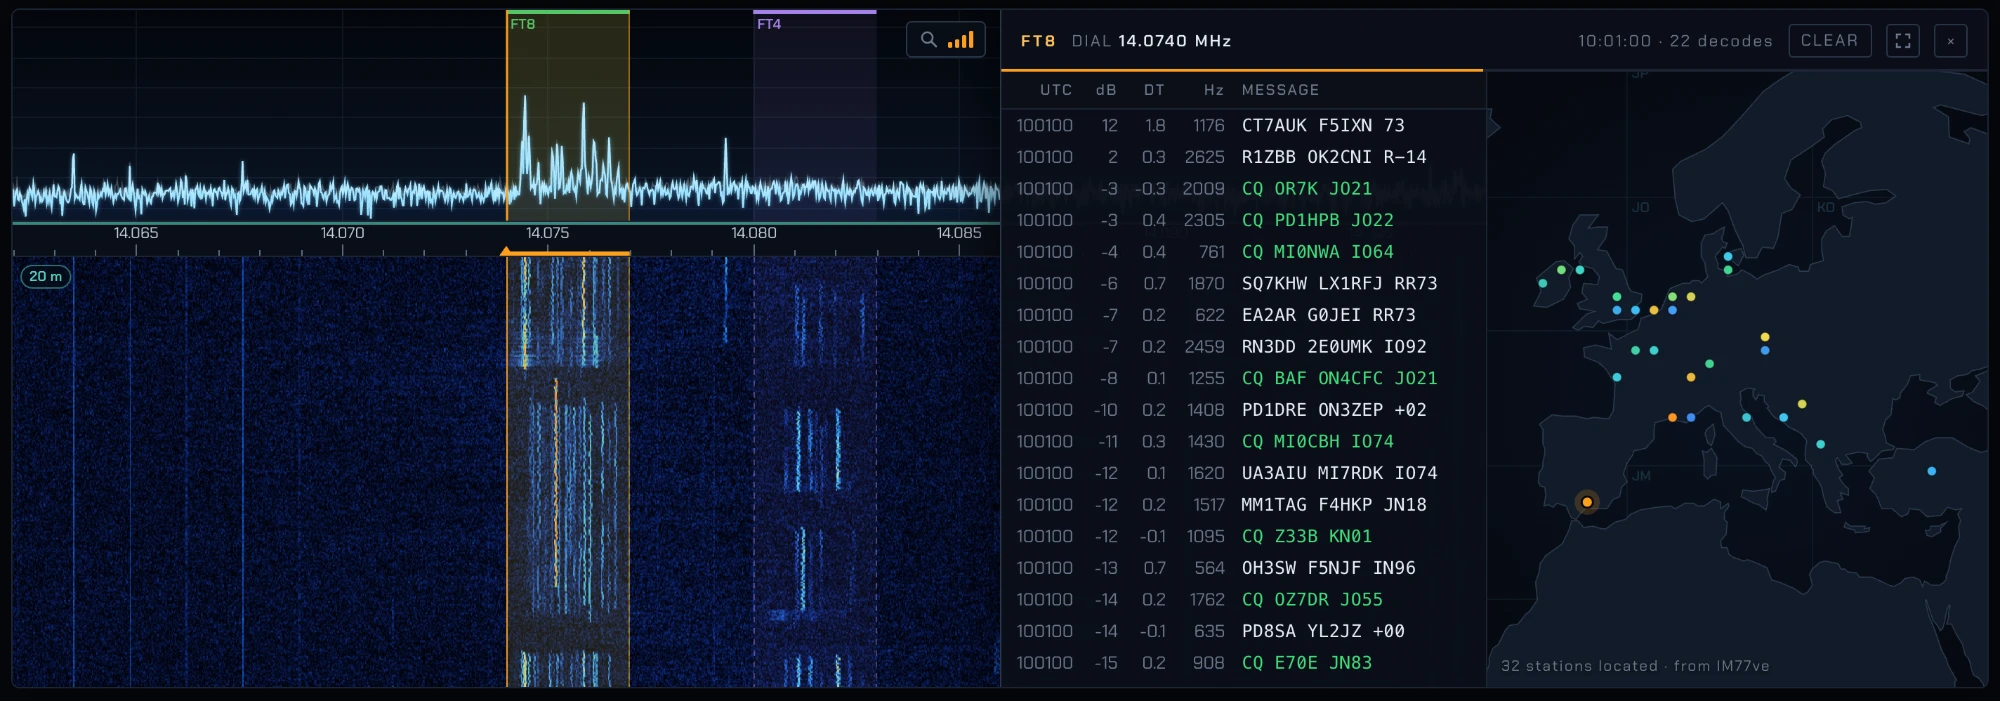Open the 20 m band badge
The height and width of the screenshot is (701, 2000).
(x=45, y=276)
